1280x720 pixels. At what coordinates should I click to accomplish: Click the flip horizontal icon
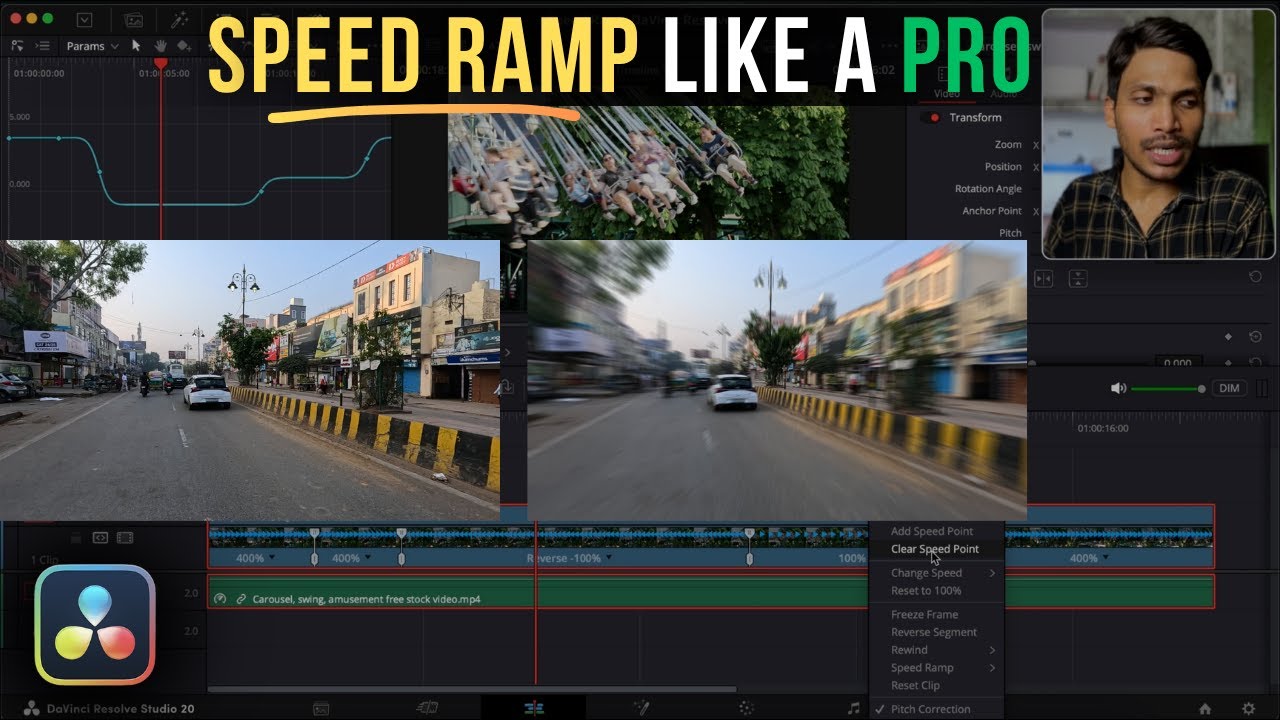[1043, 279]
